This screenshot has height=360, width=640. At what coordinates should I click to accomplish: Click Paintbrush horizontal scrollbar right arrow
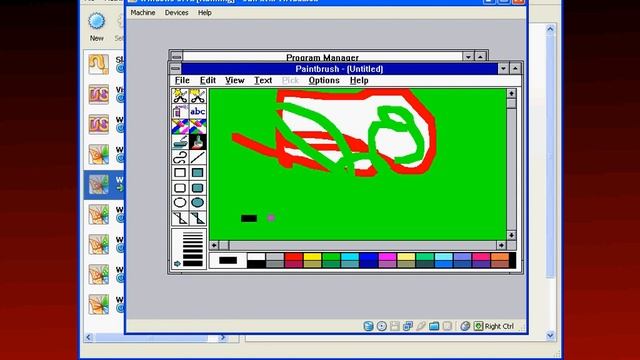(x=501, y=245)
